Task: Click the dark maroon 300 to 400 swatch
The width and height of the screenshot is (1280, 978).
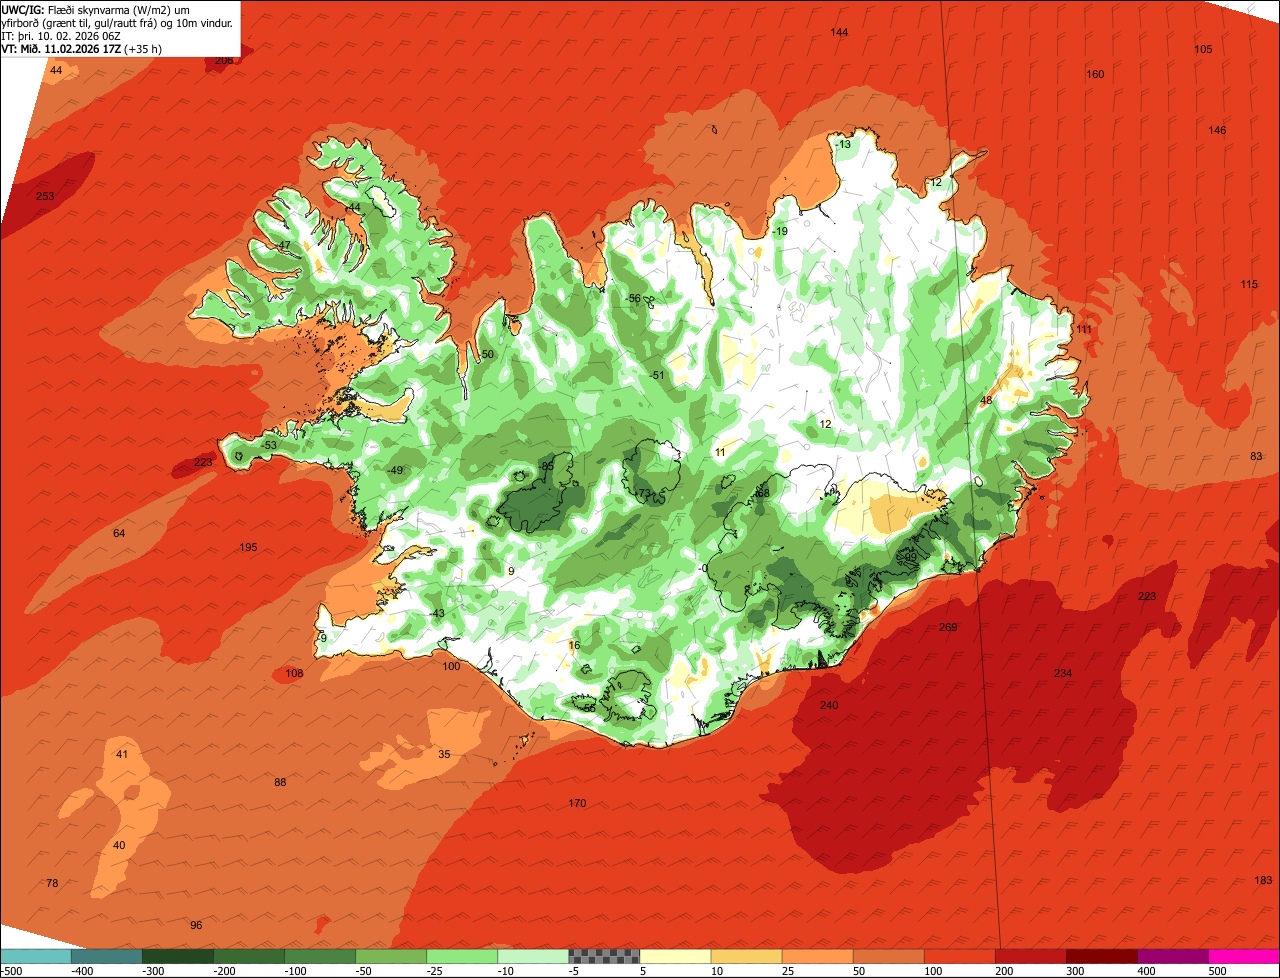Action: tap(1100, 956)
